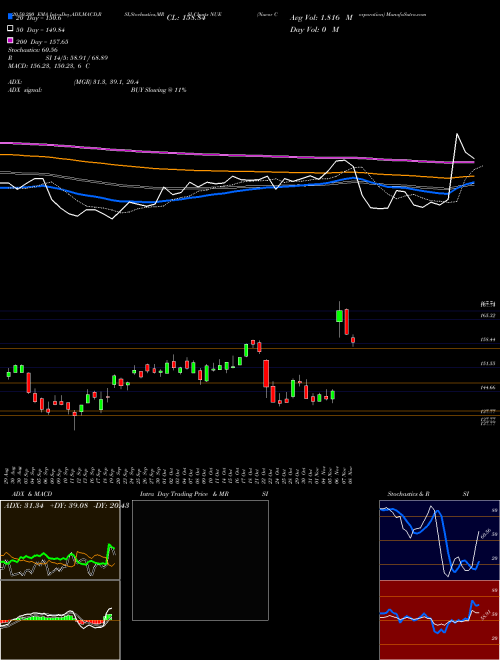Click the 151.33 price axis label
The width and height of the screenshot is (500, 660).
[488, 363]
